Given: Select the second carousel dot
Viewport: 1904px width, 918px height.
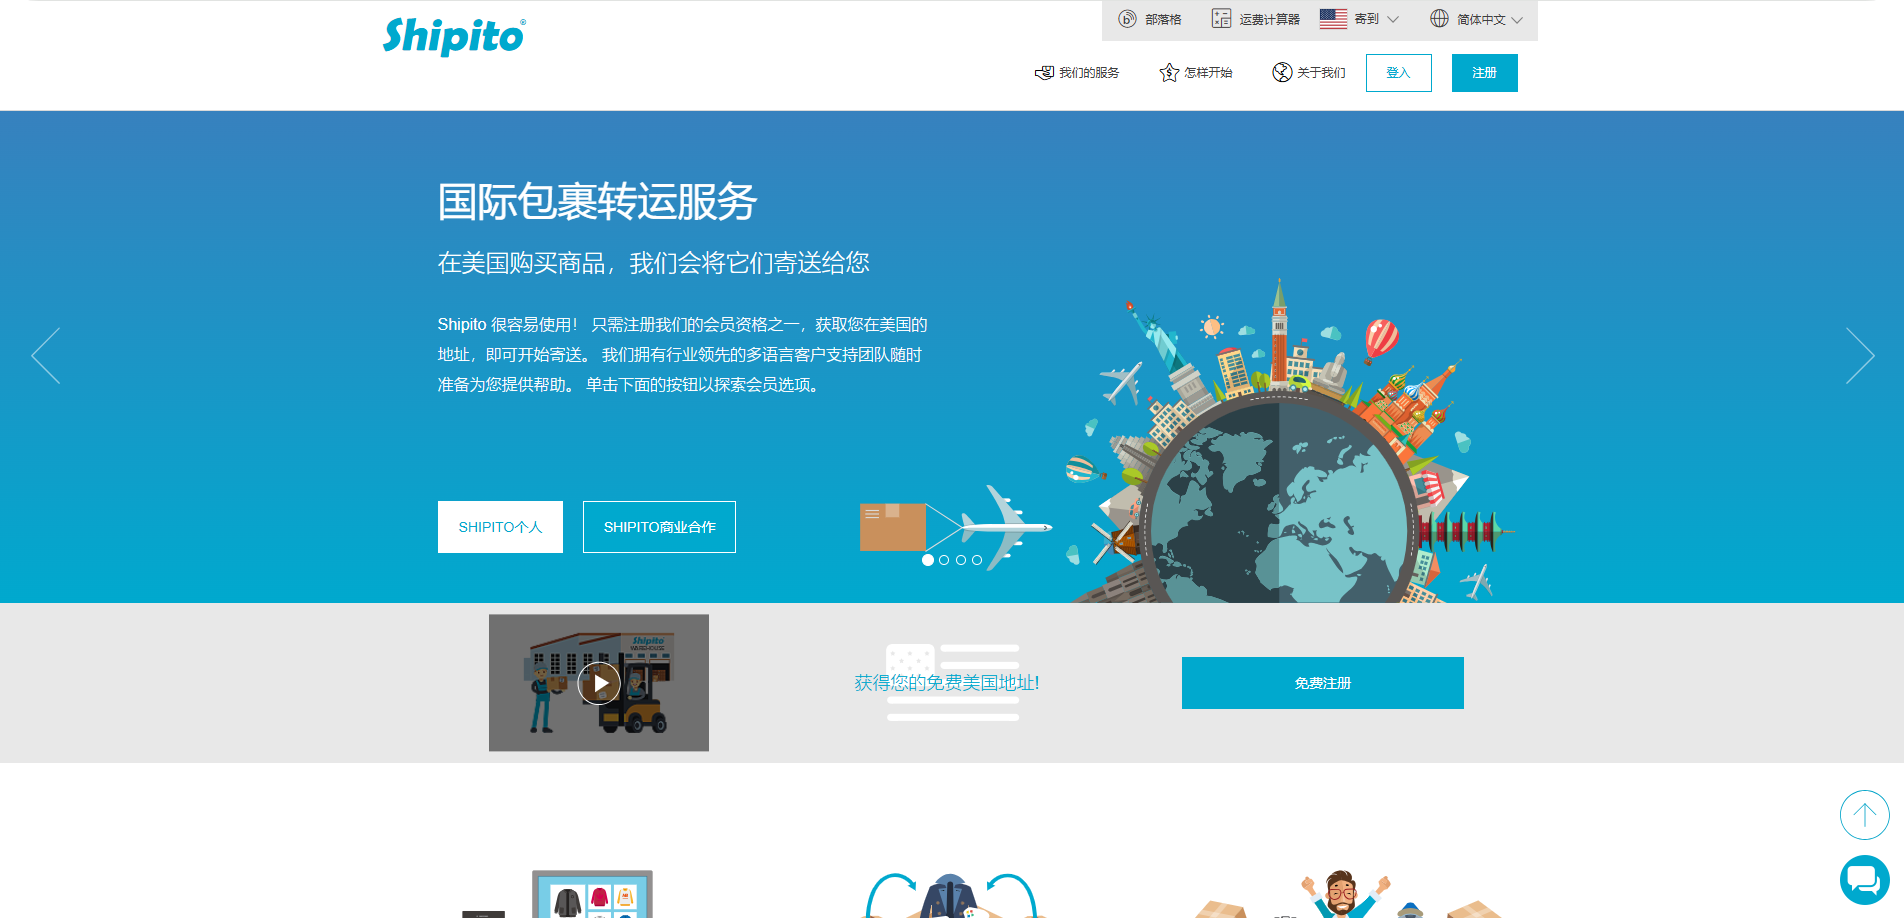Looking at the screenshot, I should coord(944,560).
